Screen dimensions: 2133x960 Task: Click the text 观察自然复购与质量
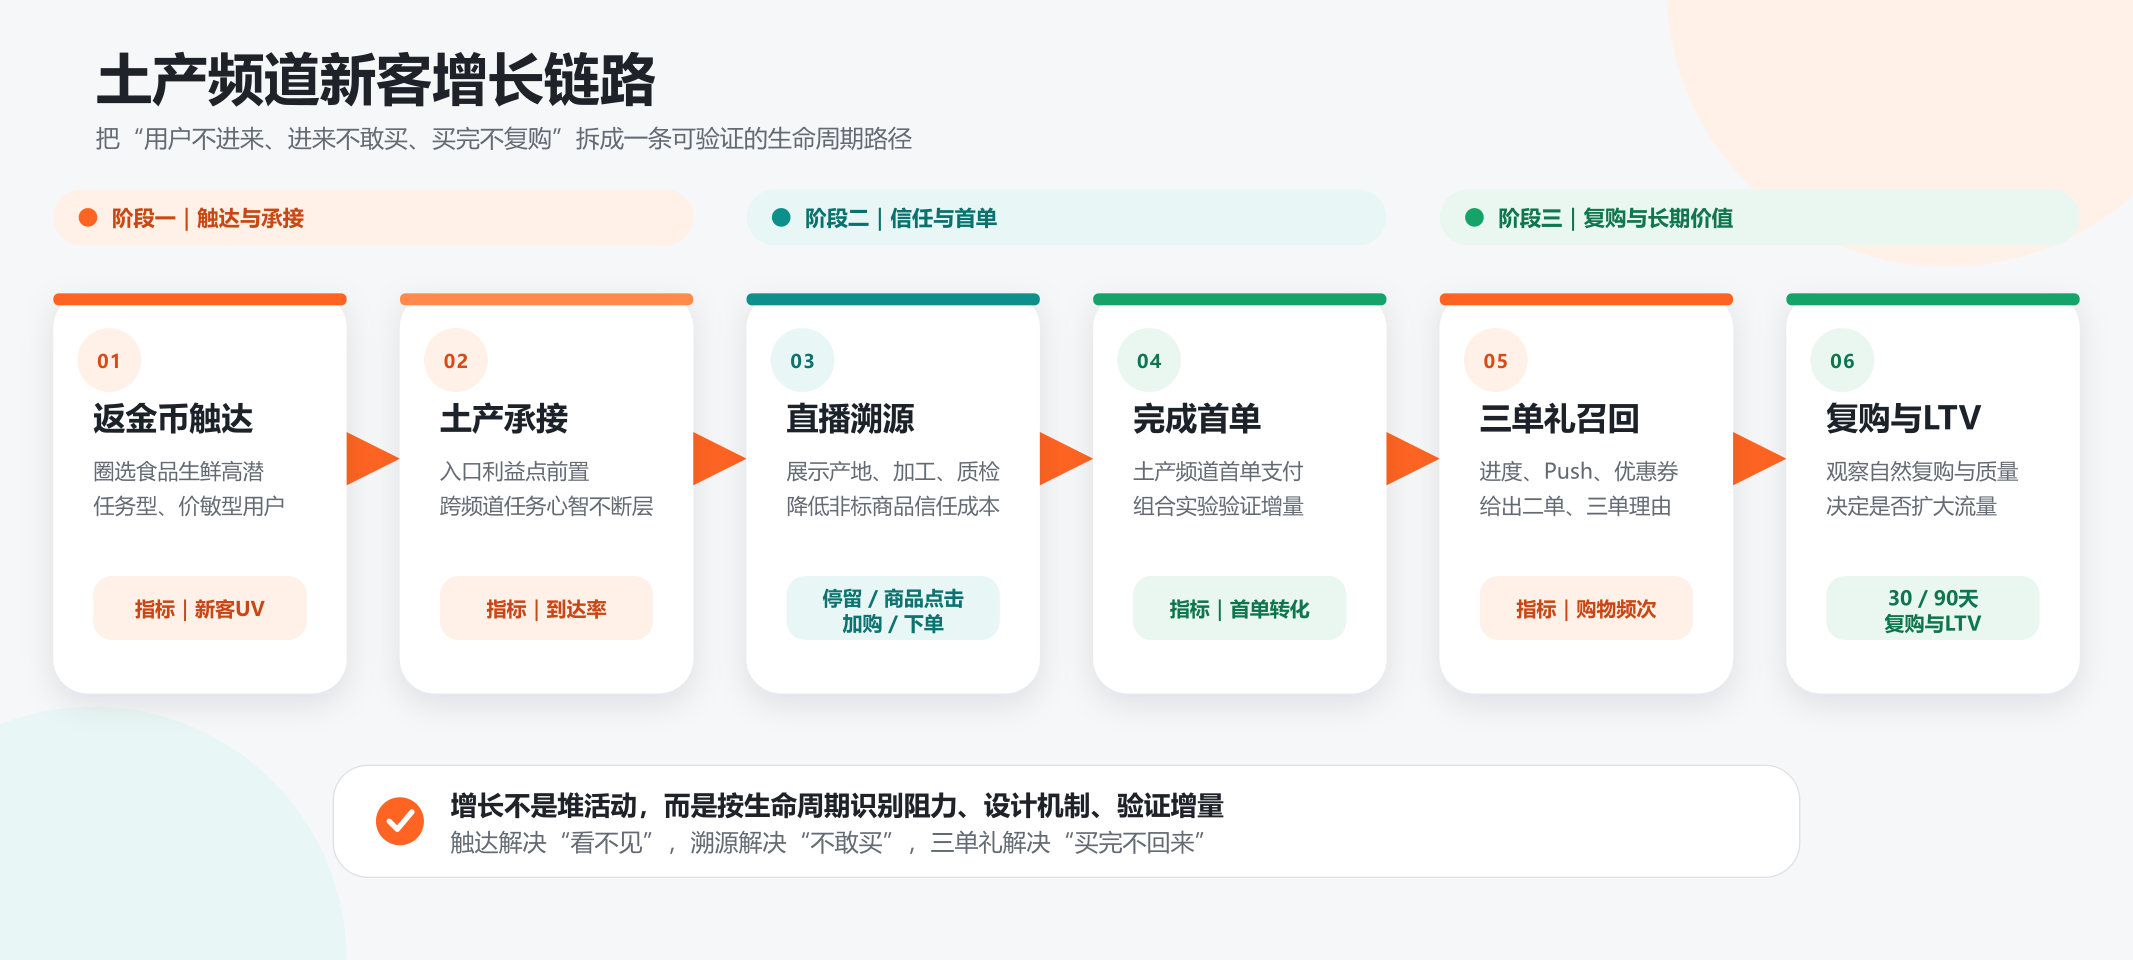click(1922, 471)
